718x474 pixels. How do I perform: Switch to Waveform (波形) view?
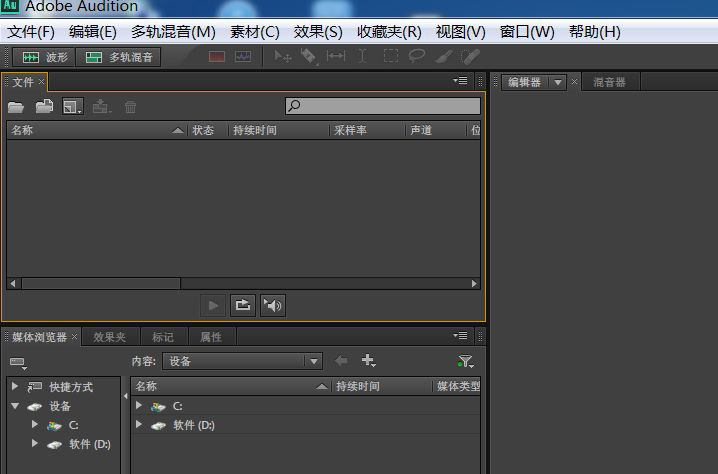pyautogui.click(x=44, y=57)
